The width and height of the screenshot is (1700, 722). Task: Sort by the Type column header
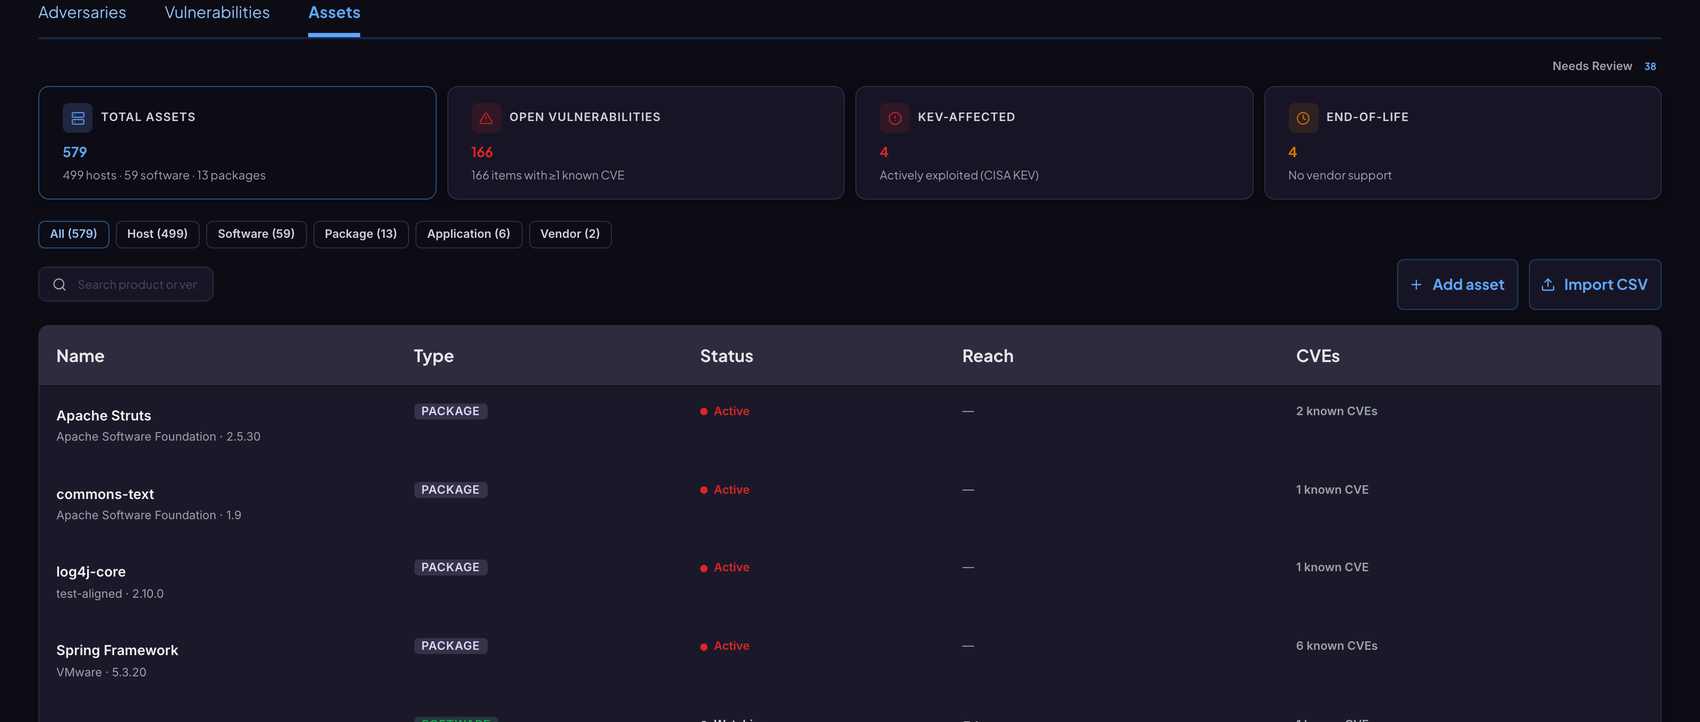[434, 356]
